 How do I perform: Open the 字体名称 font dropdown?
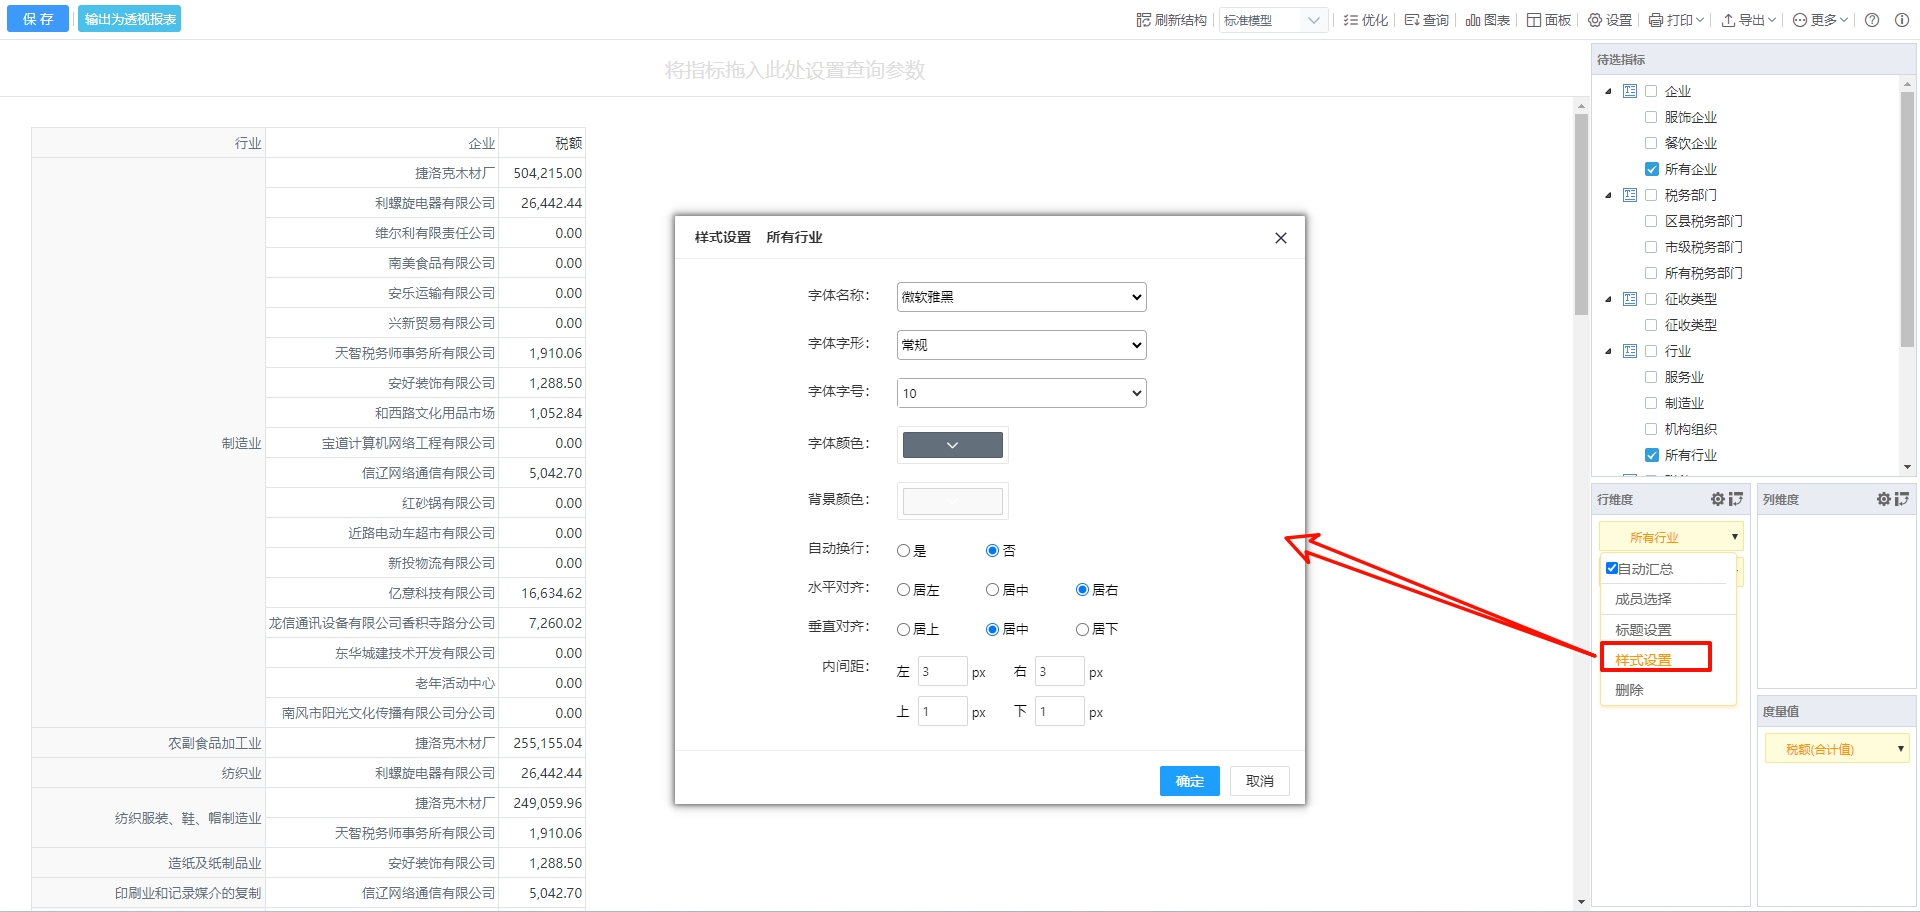pyautogui.click(x=1021, y=297)
